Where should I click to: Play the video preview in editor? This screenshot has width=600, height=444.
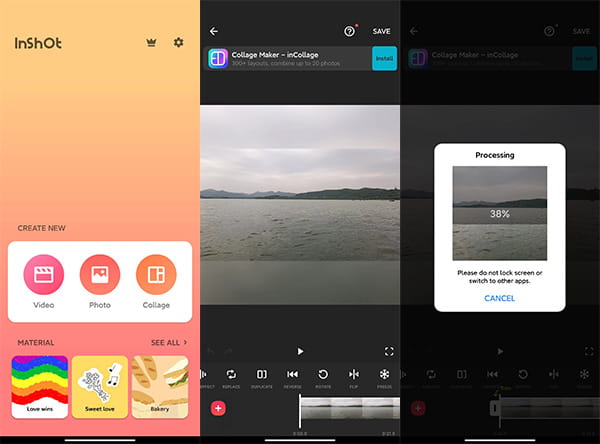pos(300,351)
